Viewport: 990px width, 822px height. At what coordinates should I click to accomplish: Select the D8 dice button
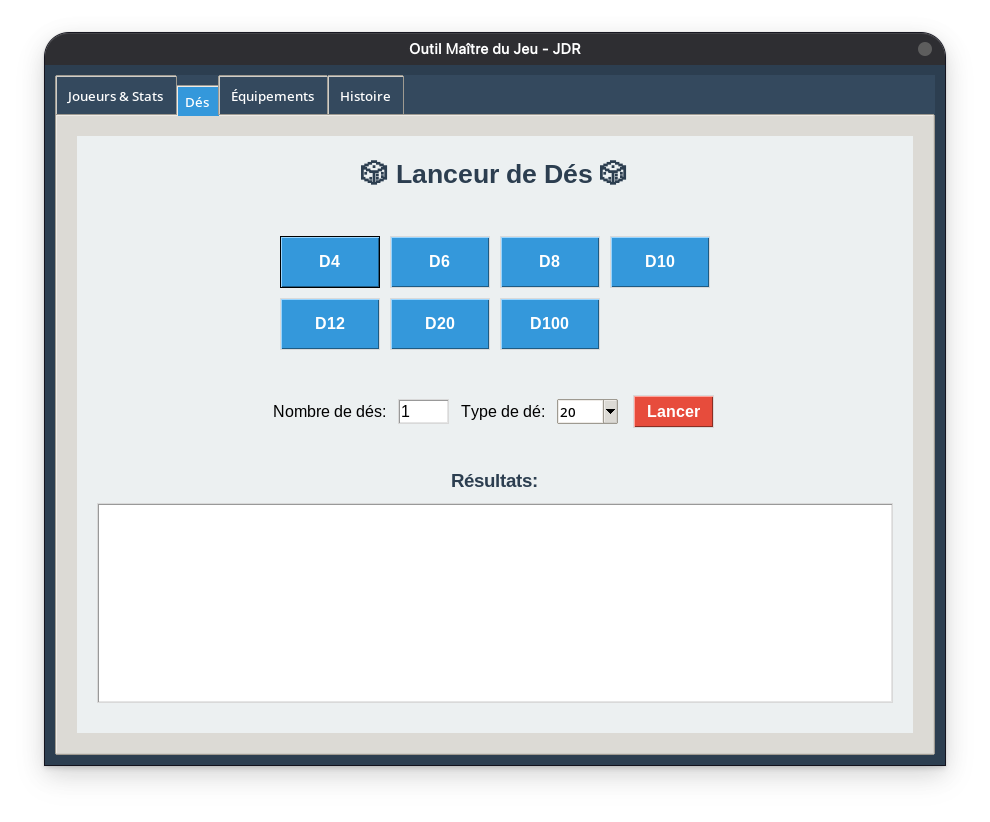[x=550, y=262]
